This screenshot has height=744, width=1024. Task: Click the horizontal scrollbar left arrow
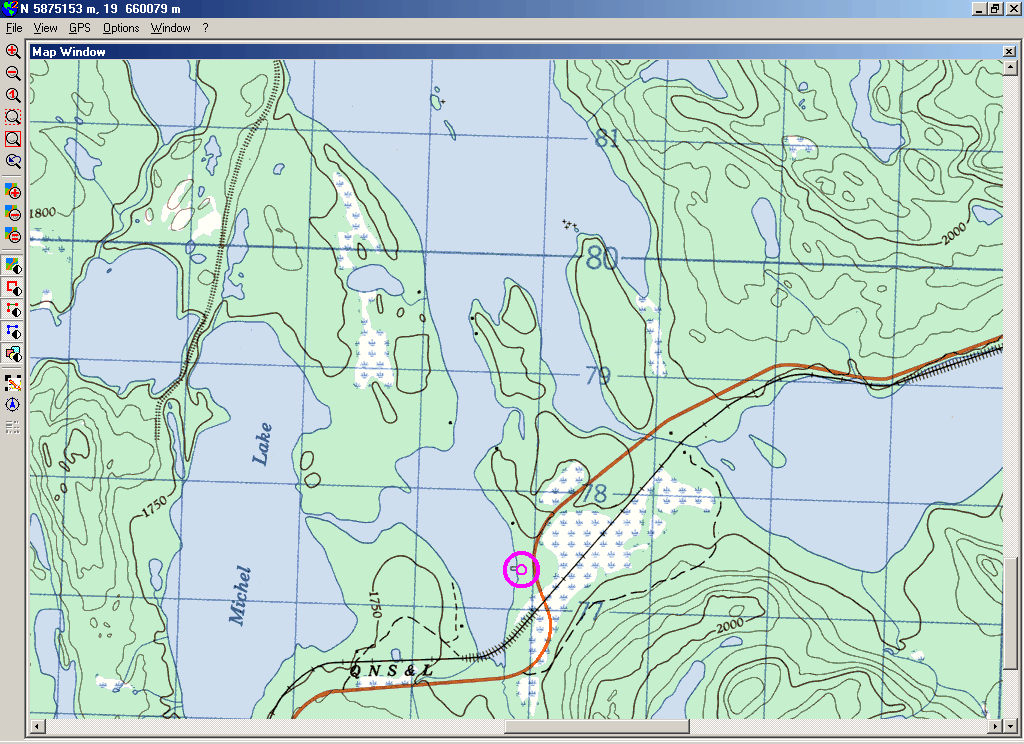click(x=37, y=726)
